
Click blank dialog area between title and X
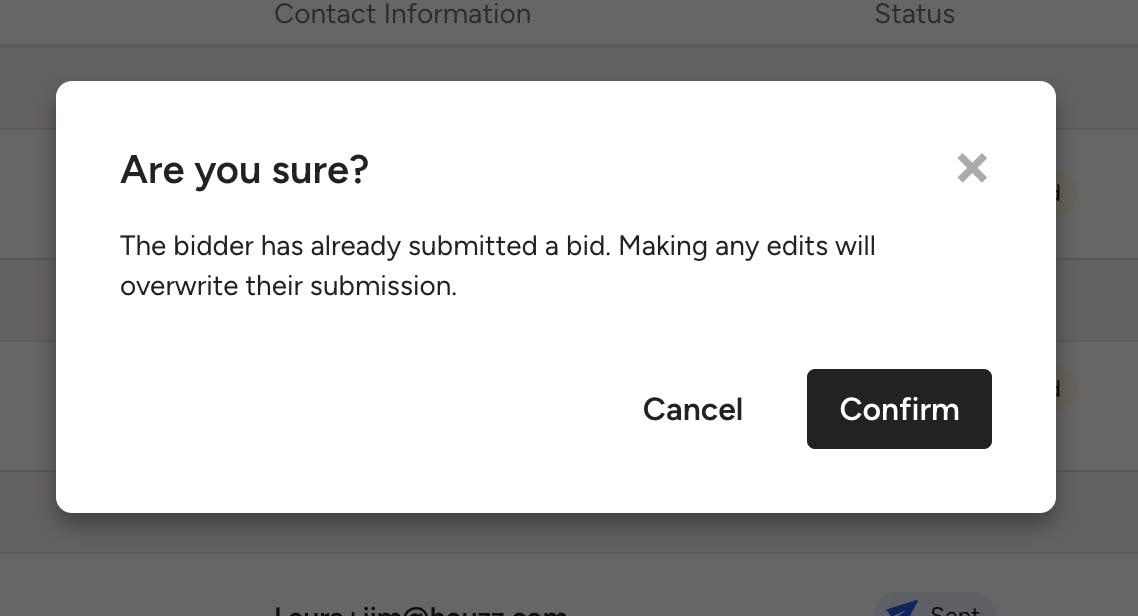pyautogui.click(x=660, y=170)
